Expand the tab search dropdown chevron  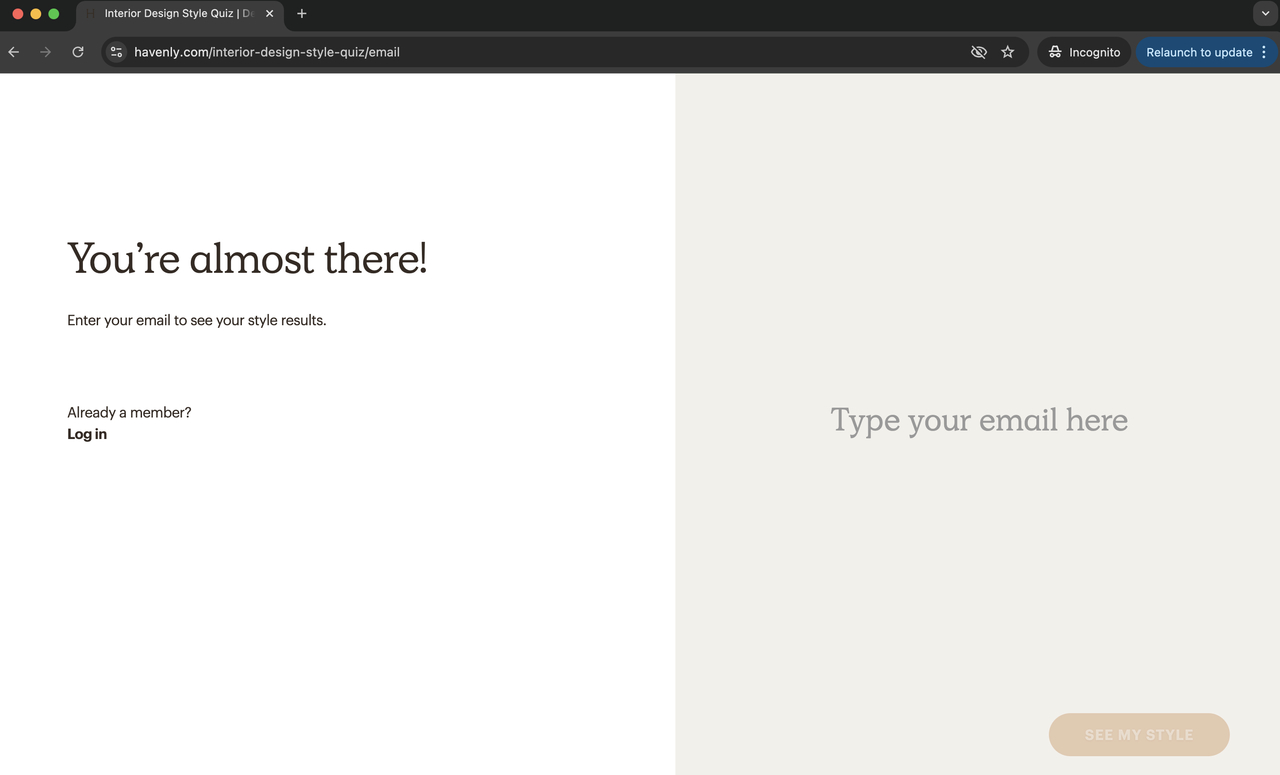pyautogui.click(x=1265, y=14)
